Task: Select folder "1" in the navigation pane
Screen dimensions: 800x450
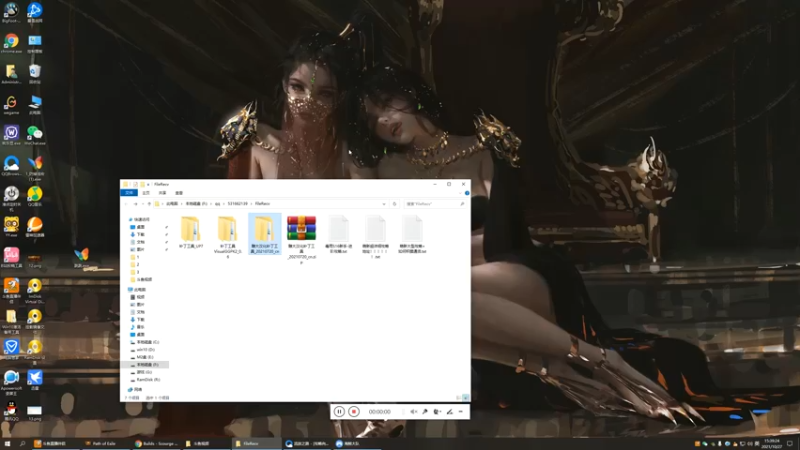Action: 135,257
